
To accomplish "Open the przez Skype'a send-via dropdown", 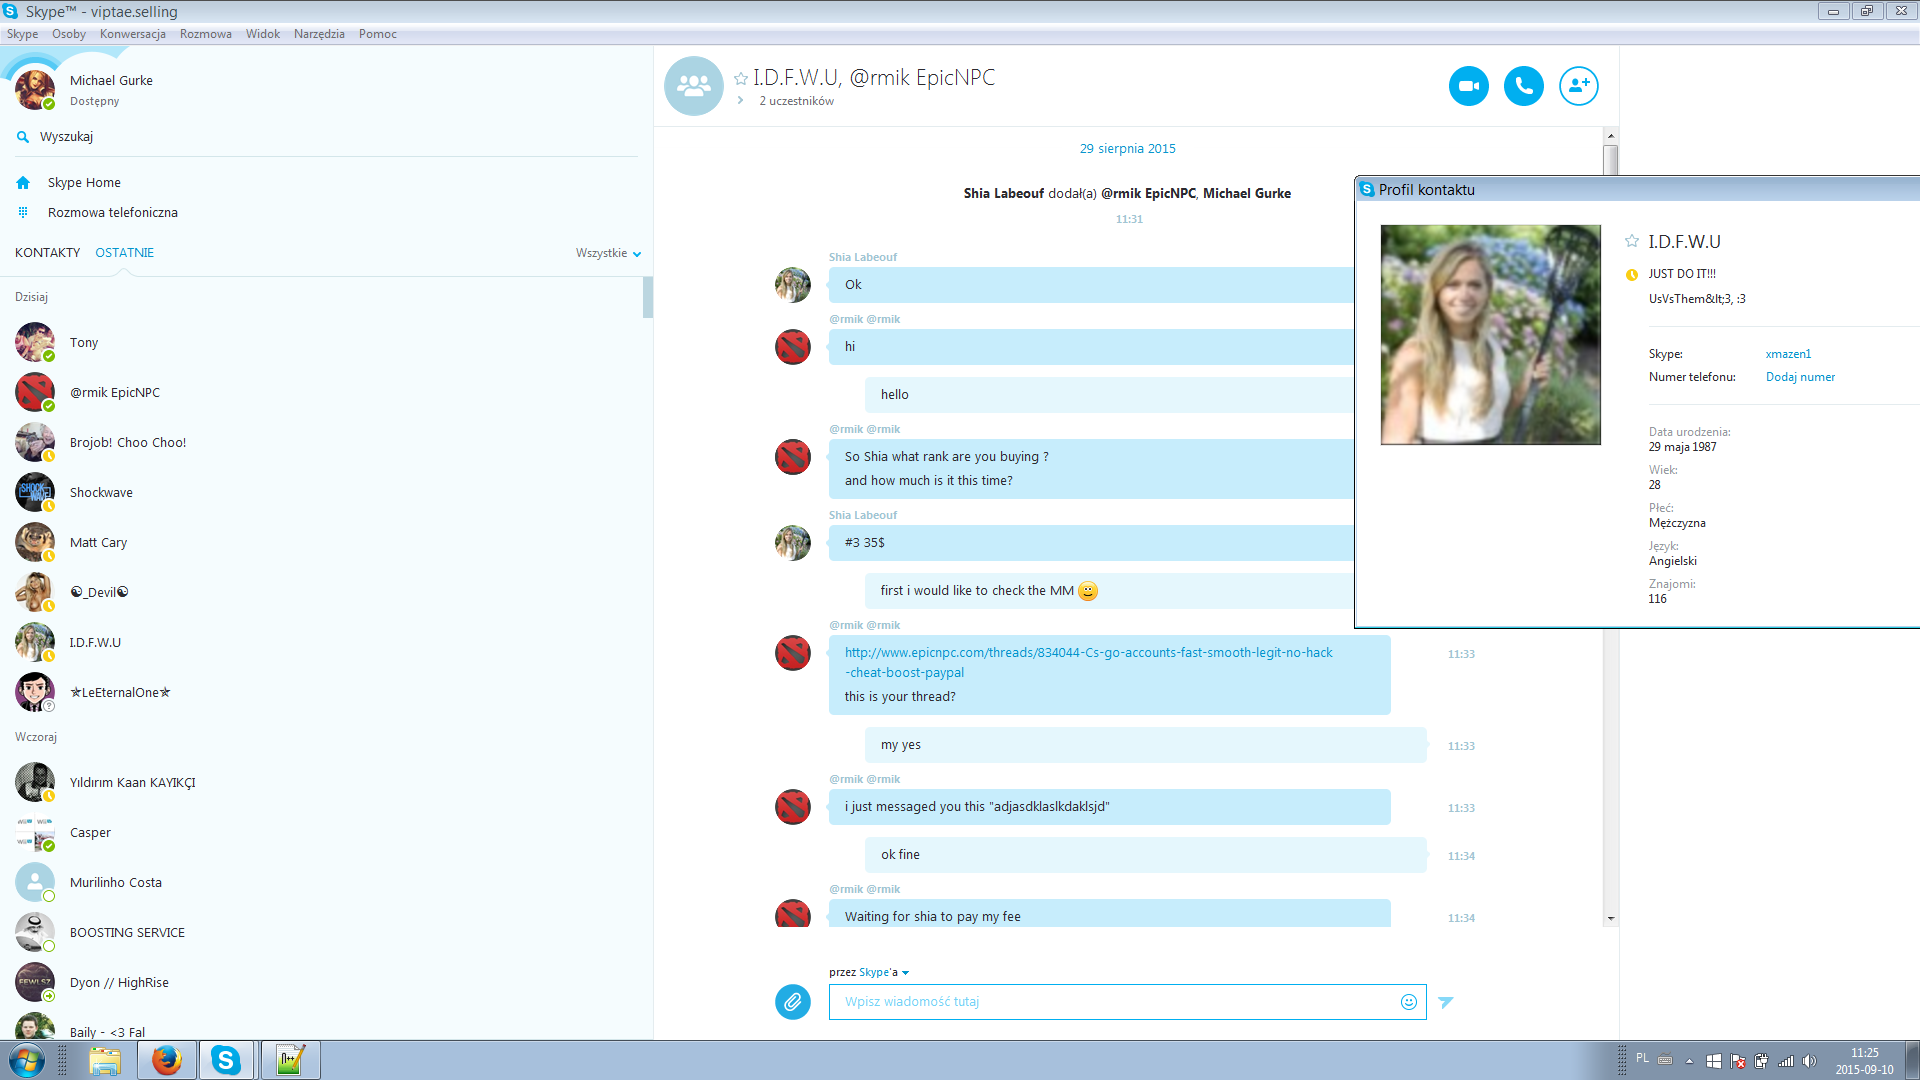I will [x=869, y=972].
